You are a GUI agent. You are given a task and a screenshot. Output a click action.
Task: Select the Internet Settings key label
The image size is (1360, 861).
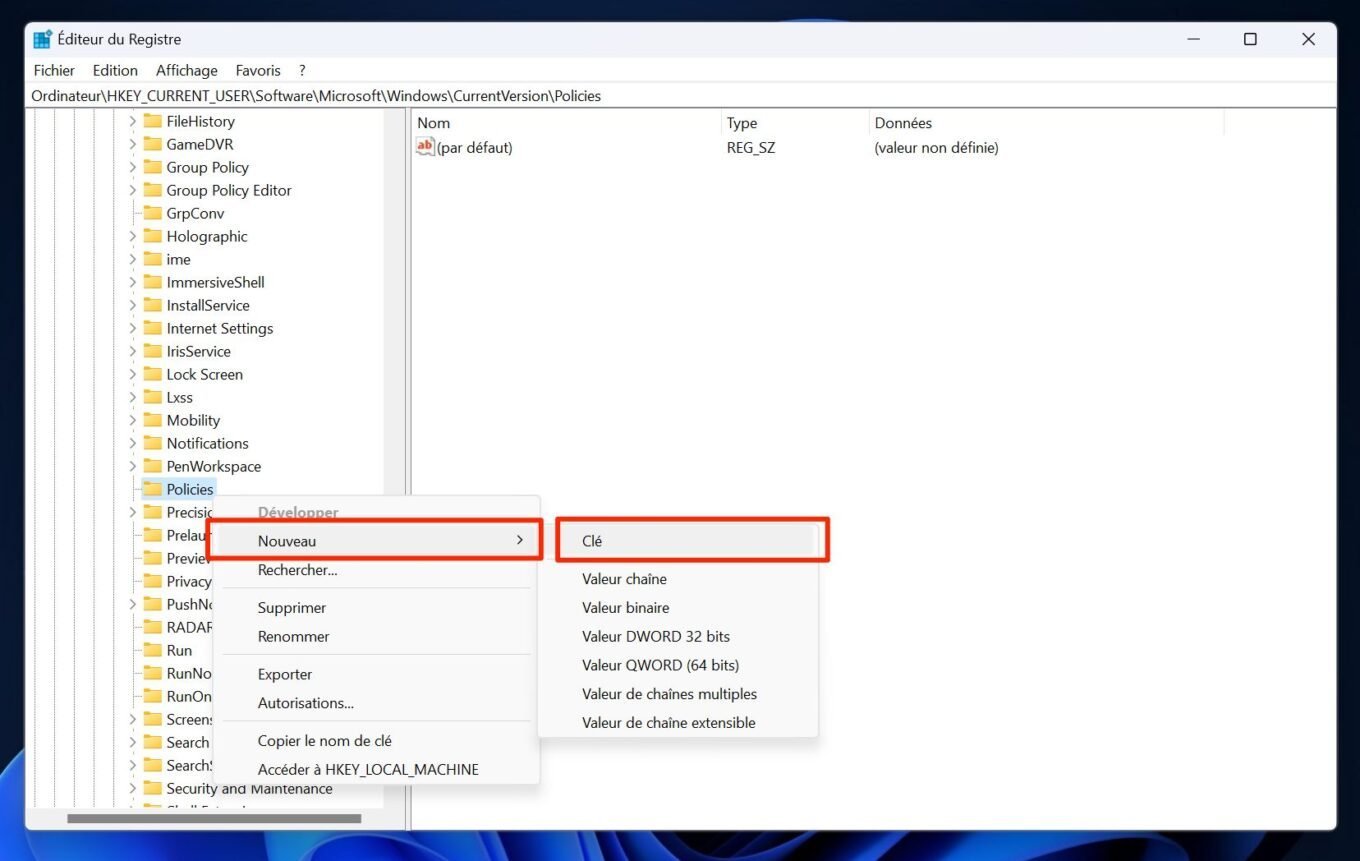(220, 328)
